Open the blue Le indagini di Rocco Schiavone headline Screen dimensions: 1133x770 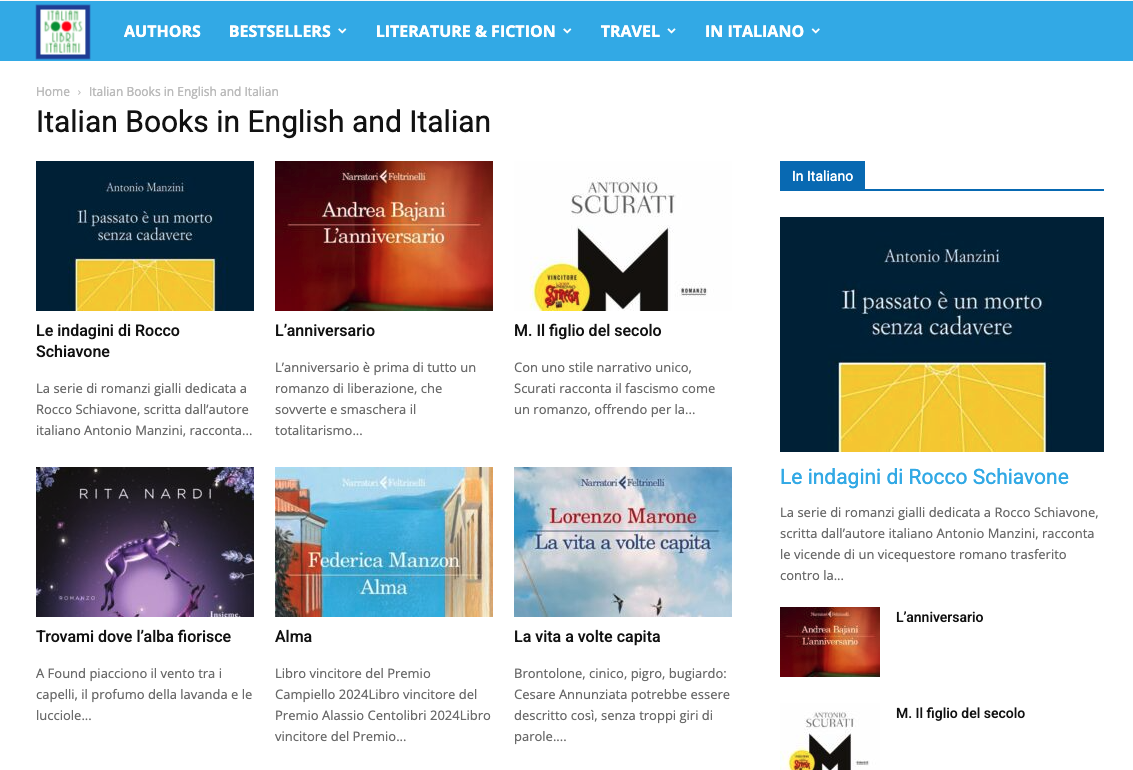tap(924, 477)
